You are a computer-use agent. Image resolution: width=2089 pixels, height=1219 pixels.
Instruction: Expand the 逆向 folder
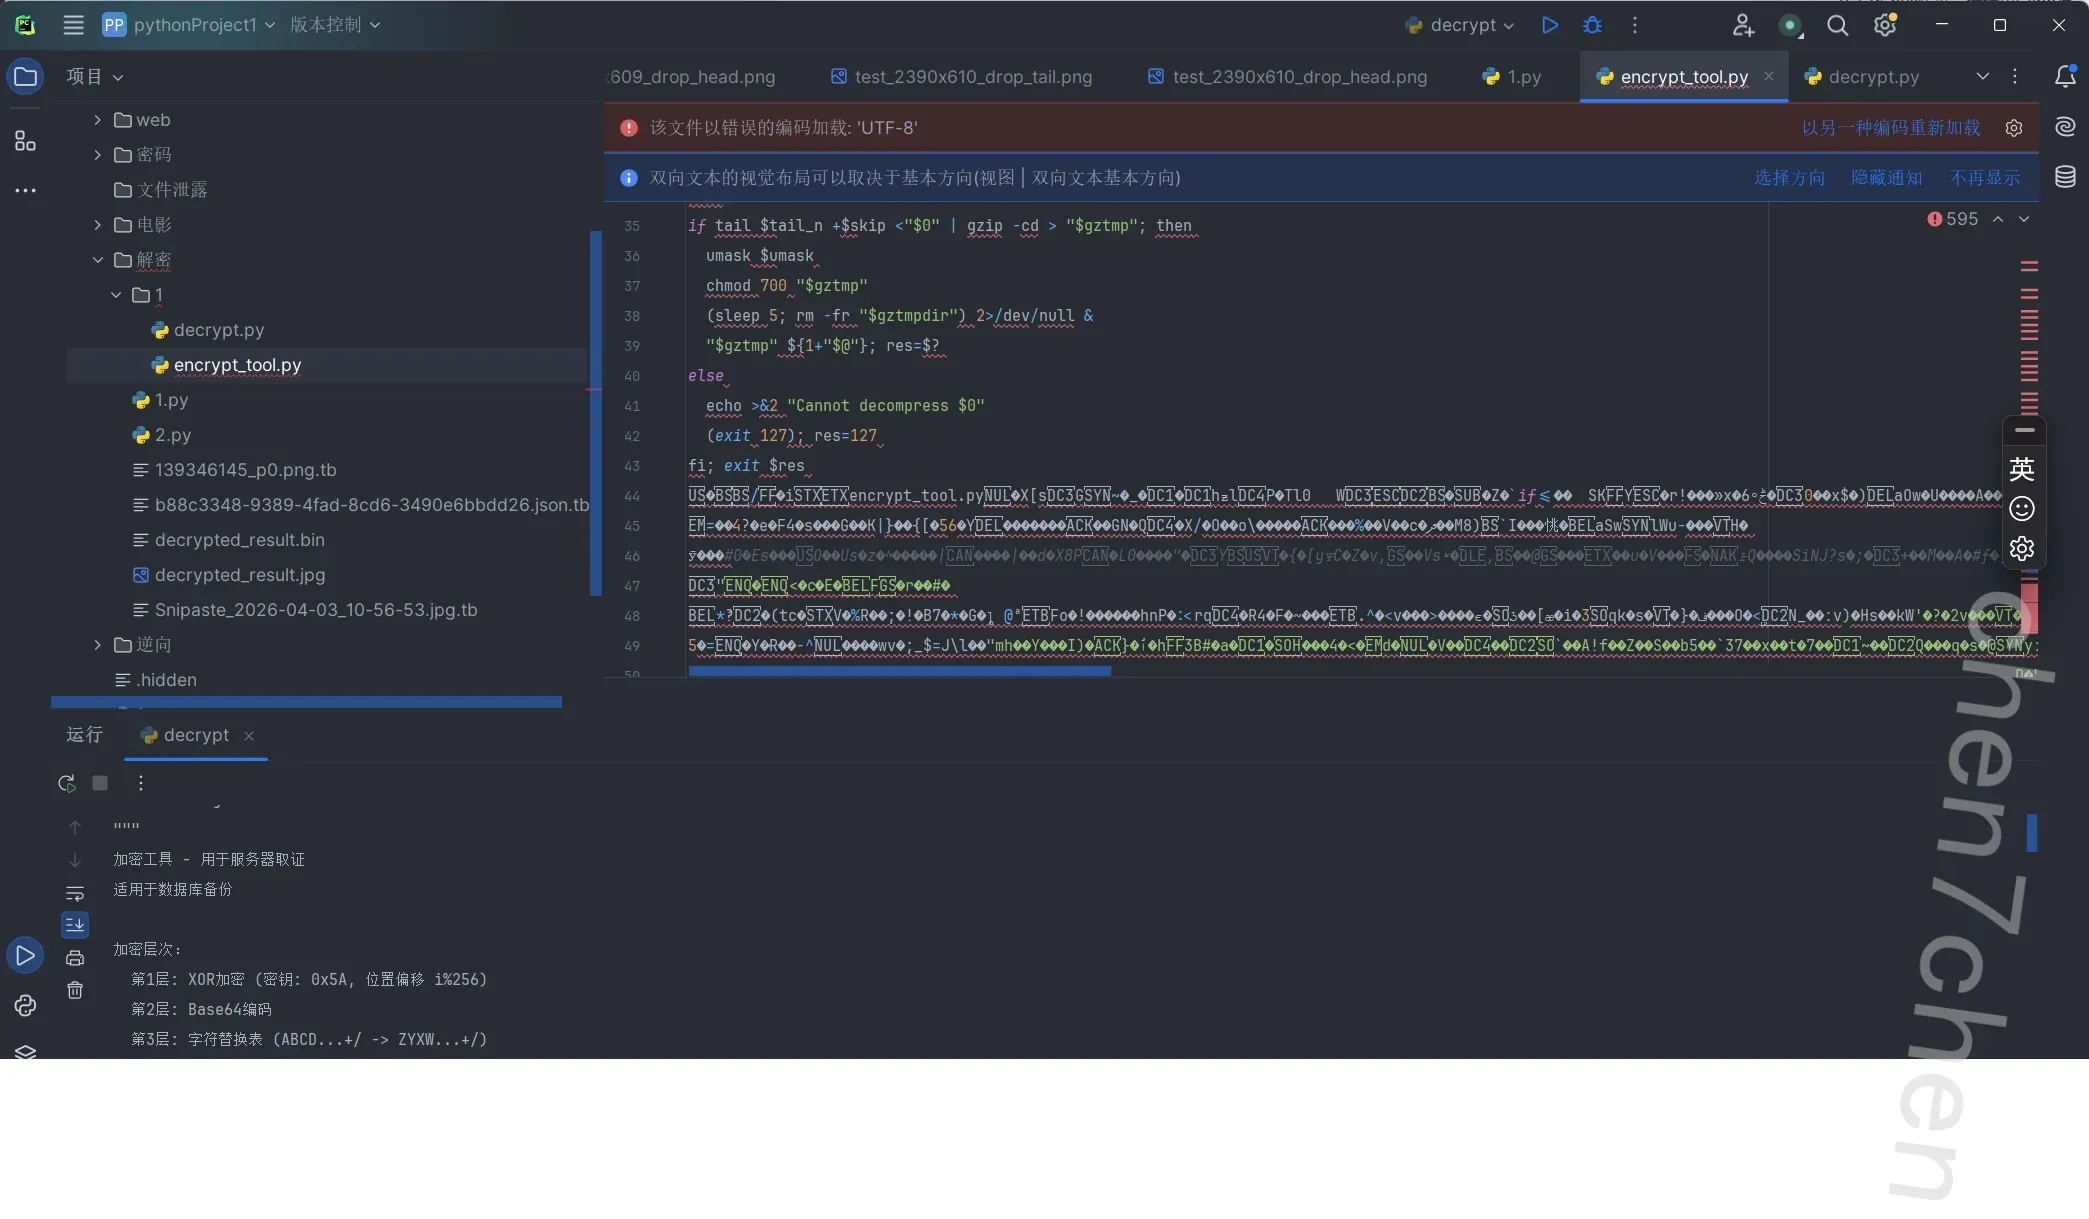point(97,645)
